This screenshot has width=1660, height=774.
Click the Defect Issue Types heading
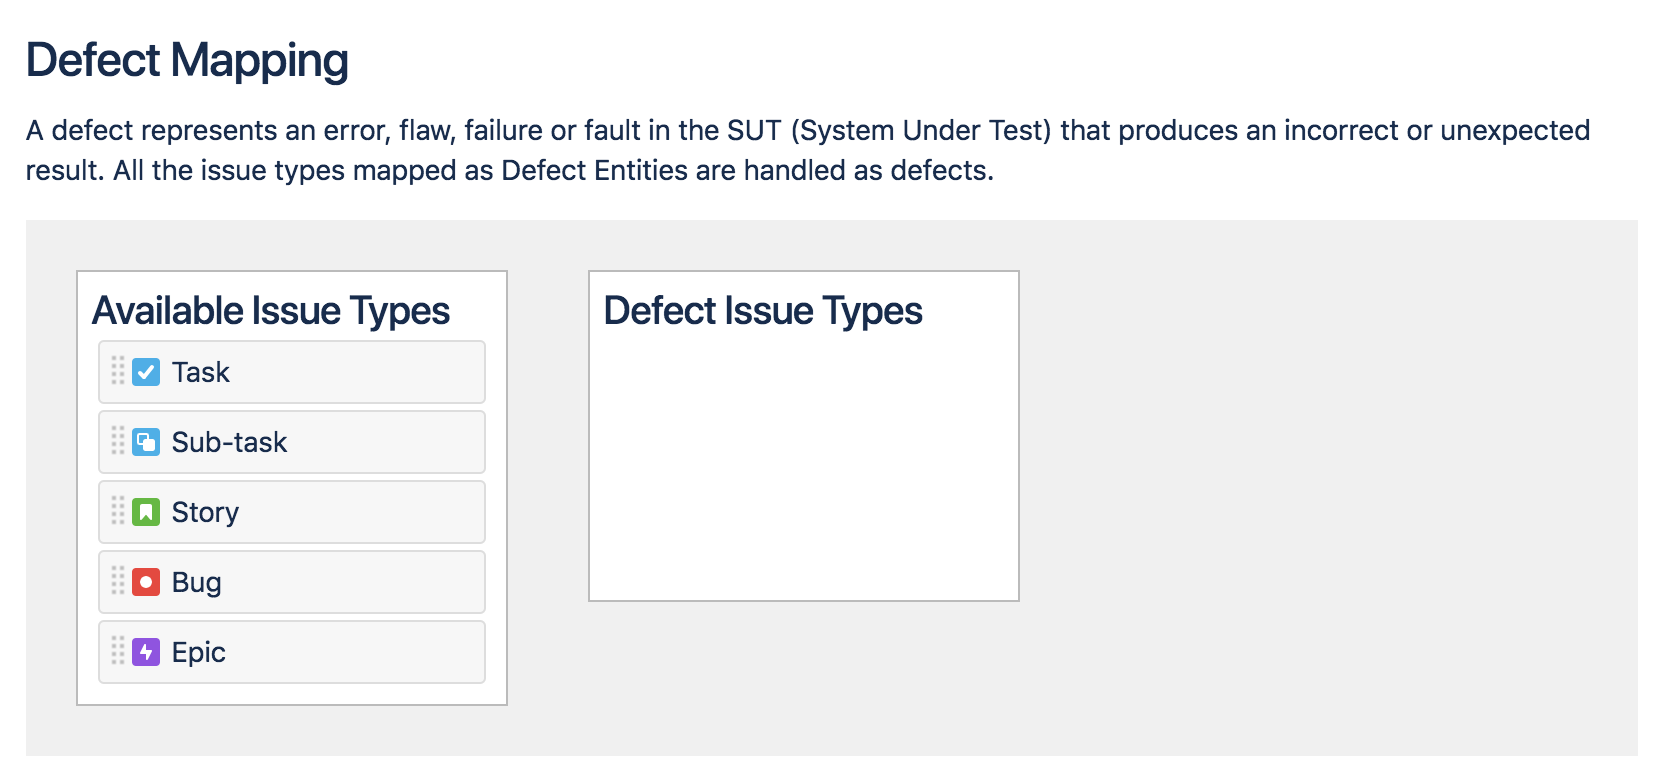(x=763, y=311)
